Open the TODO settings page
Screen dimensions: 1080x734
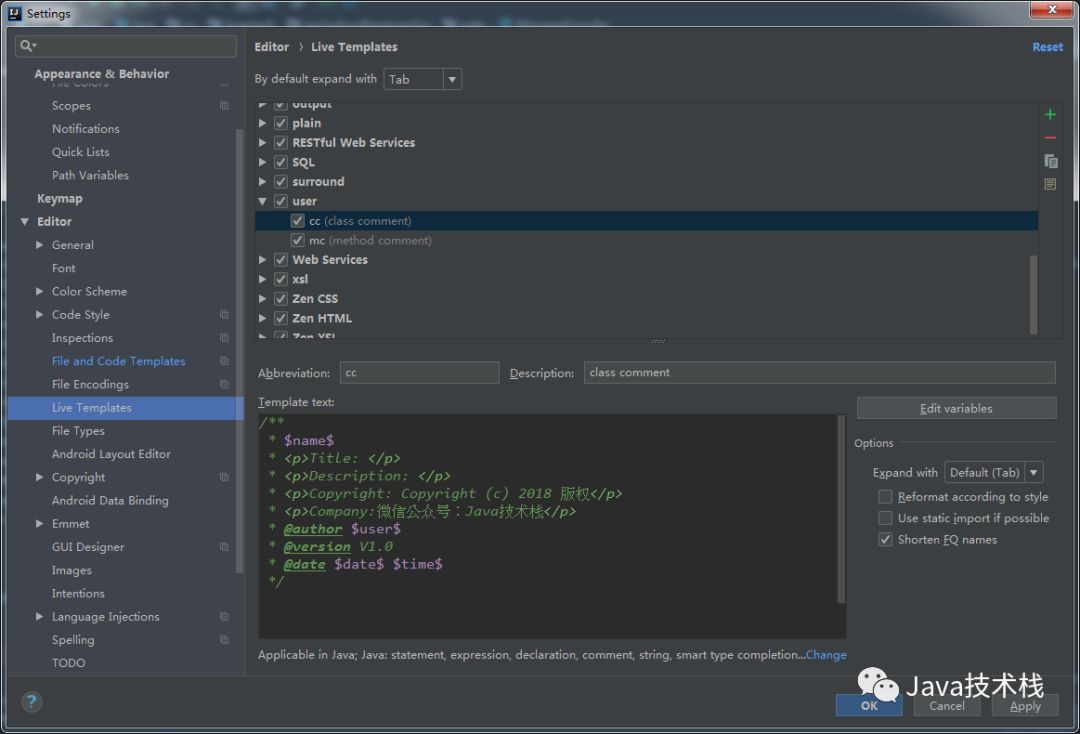pyautogui.click(x=68, y=663)
